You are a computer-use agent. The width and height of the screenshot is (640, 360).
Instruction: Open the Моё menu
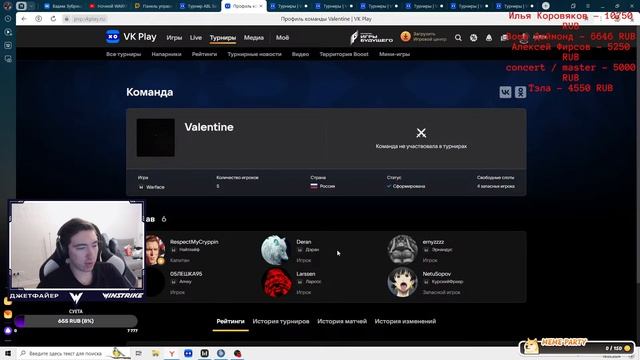click(282, 38)
